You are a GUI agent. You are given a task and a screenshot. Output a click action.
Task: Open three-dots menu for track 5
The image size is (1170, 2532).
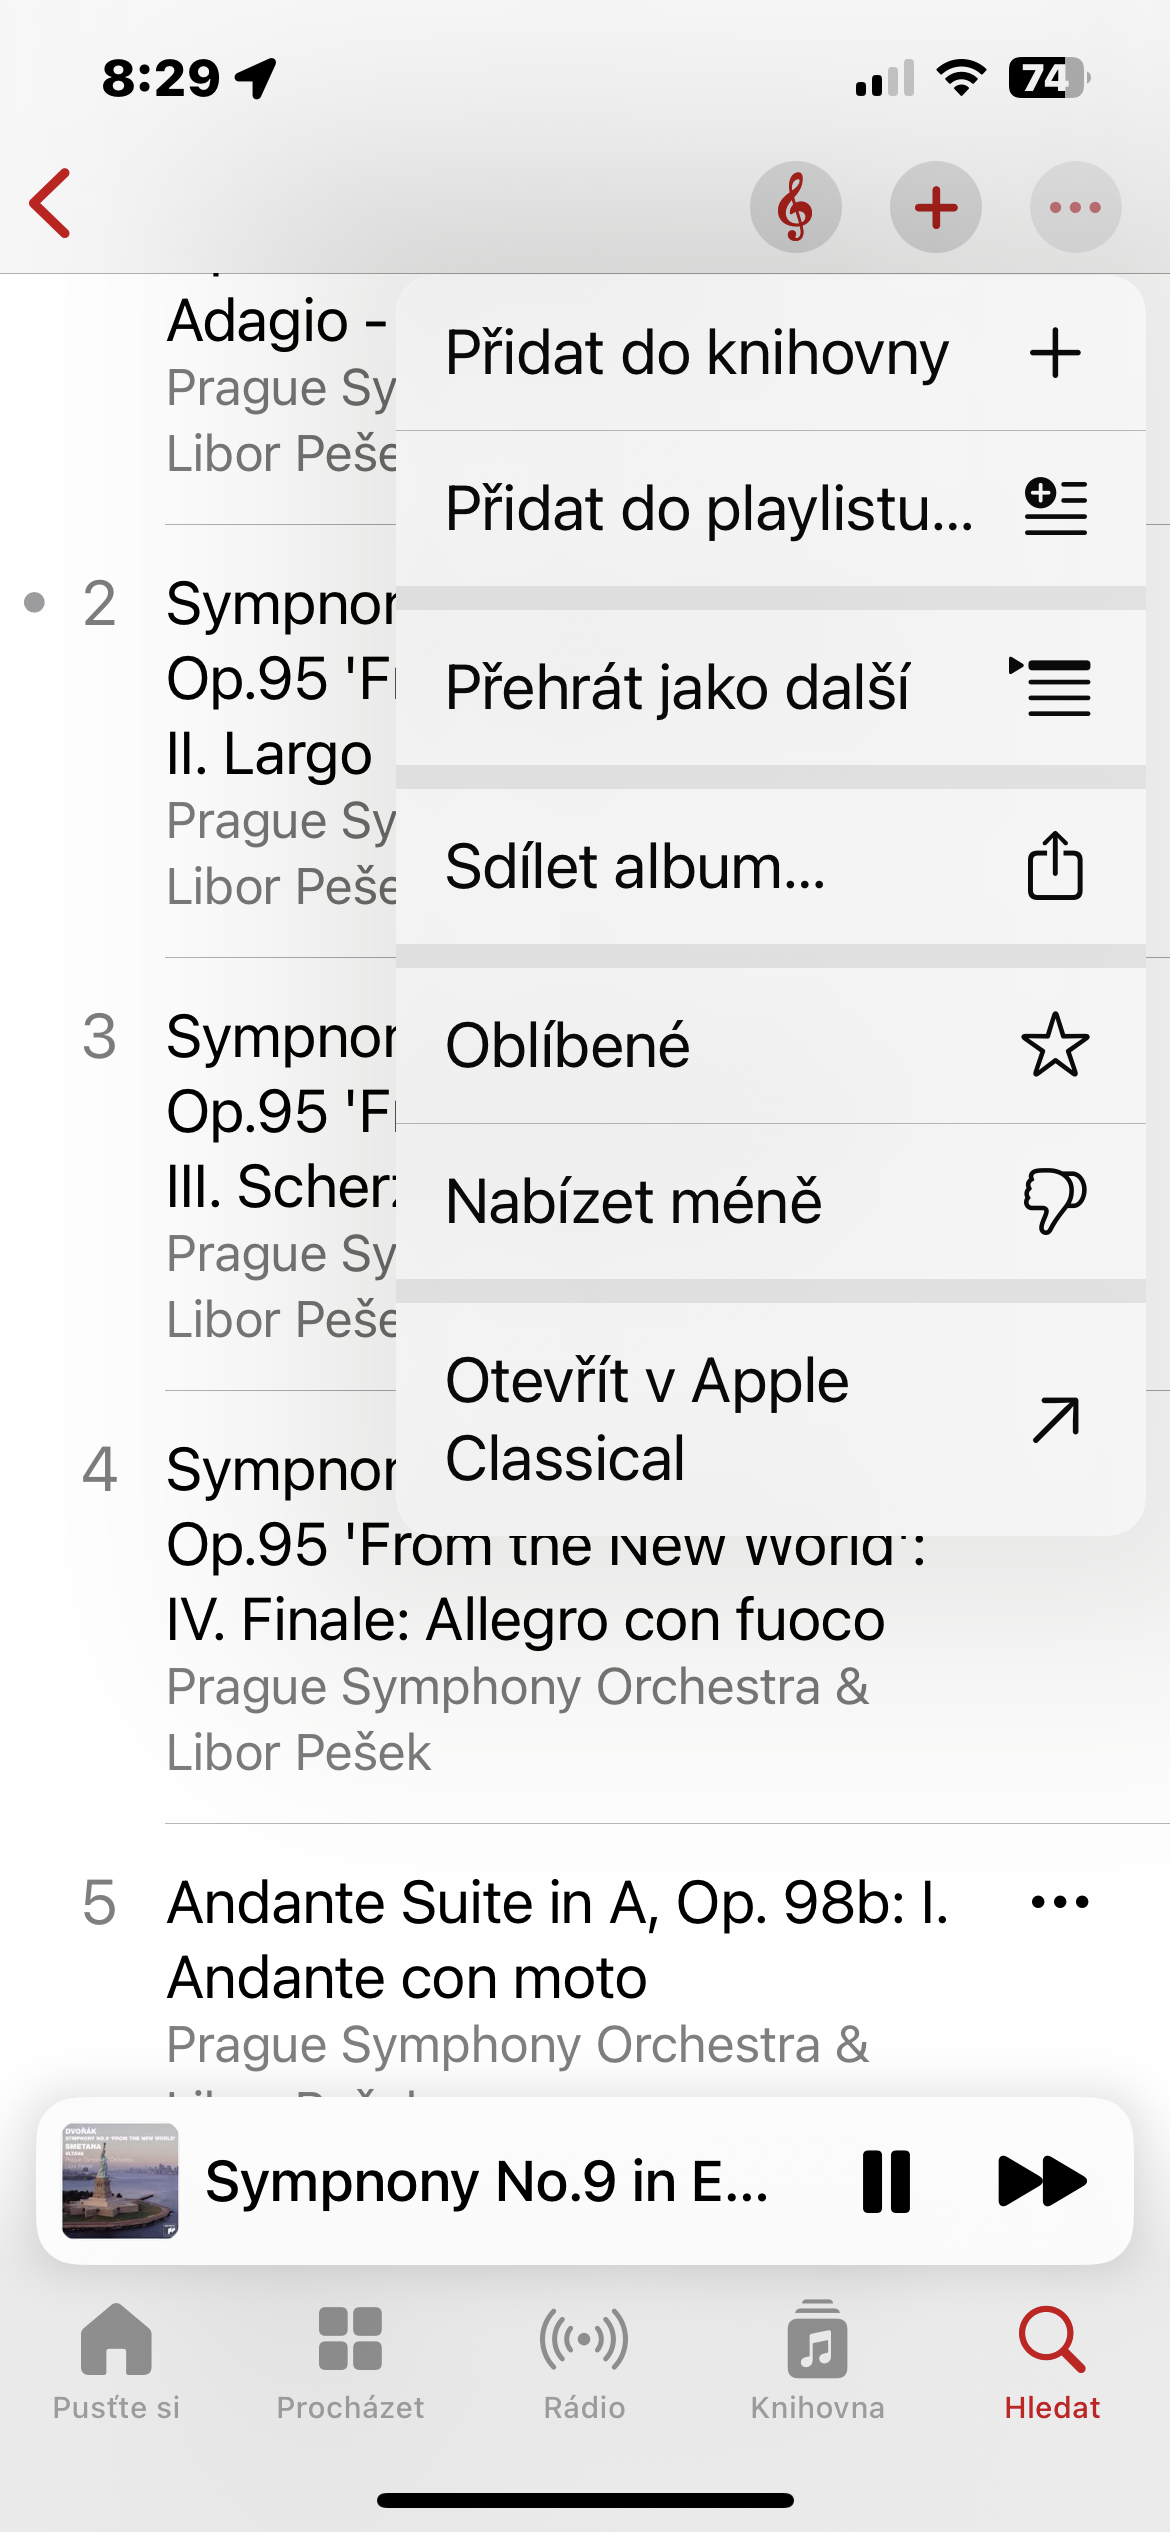(1059, 1902)
